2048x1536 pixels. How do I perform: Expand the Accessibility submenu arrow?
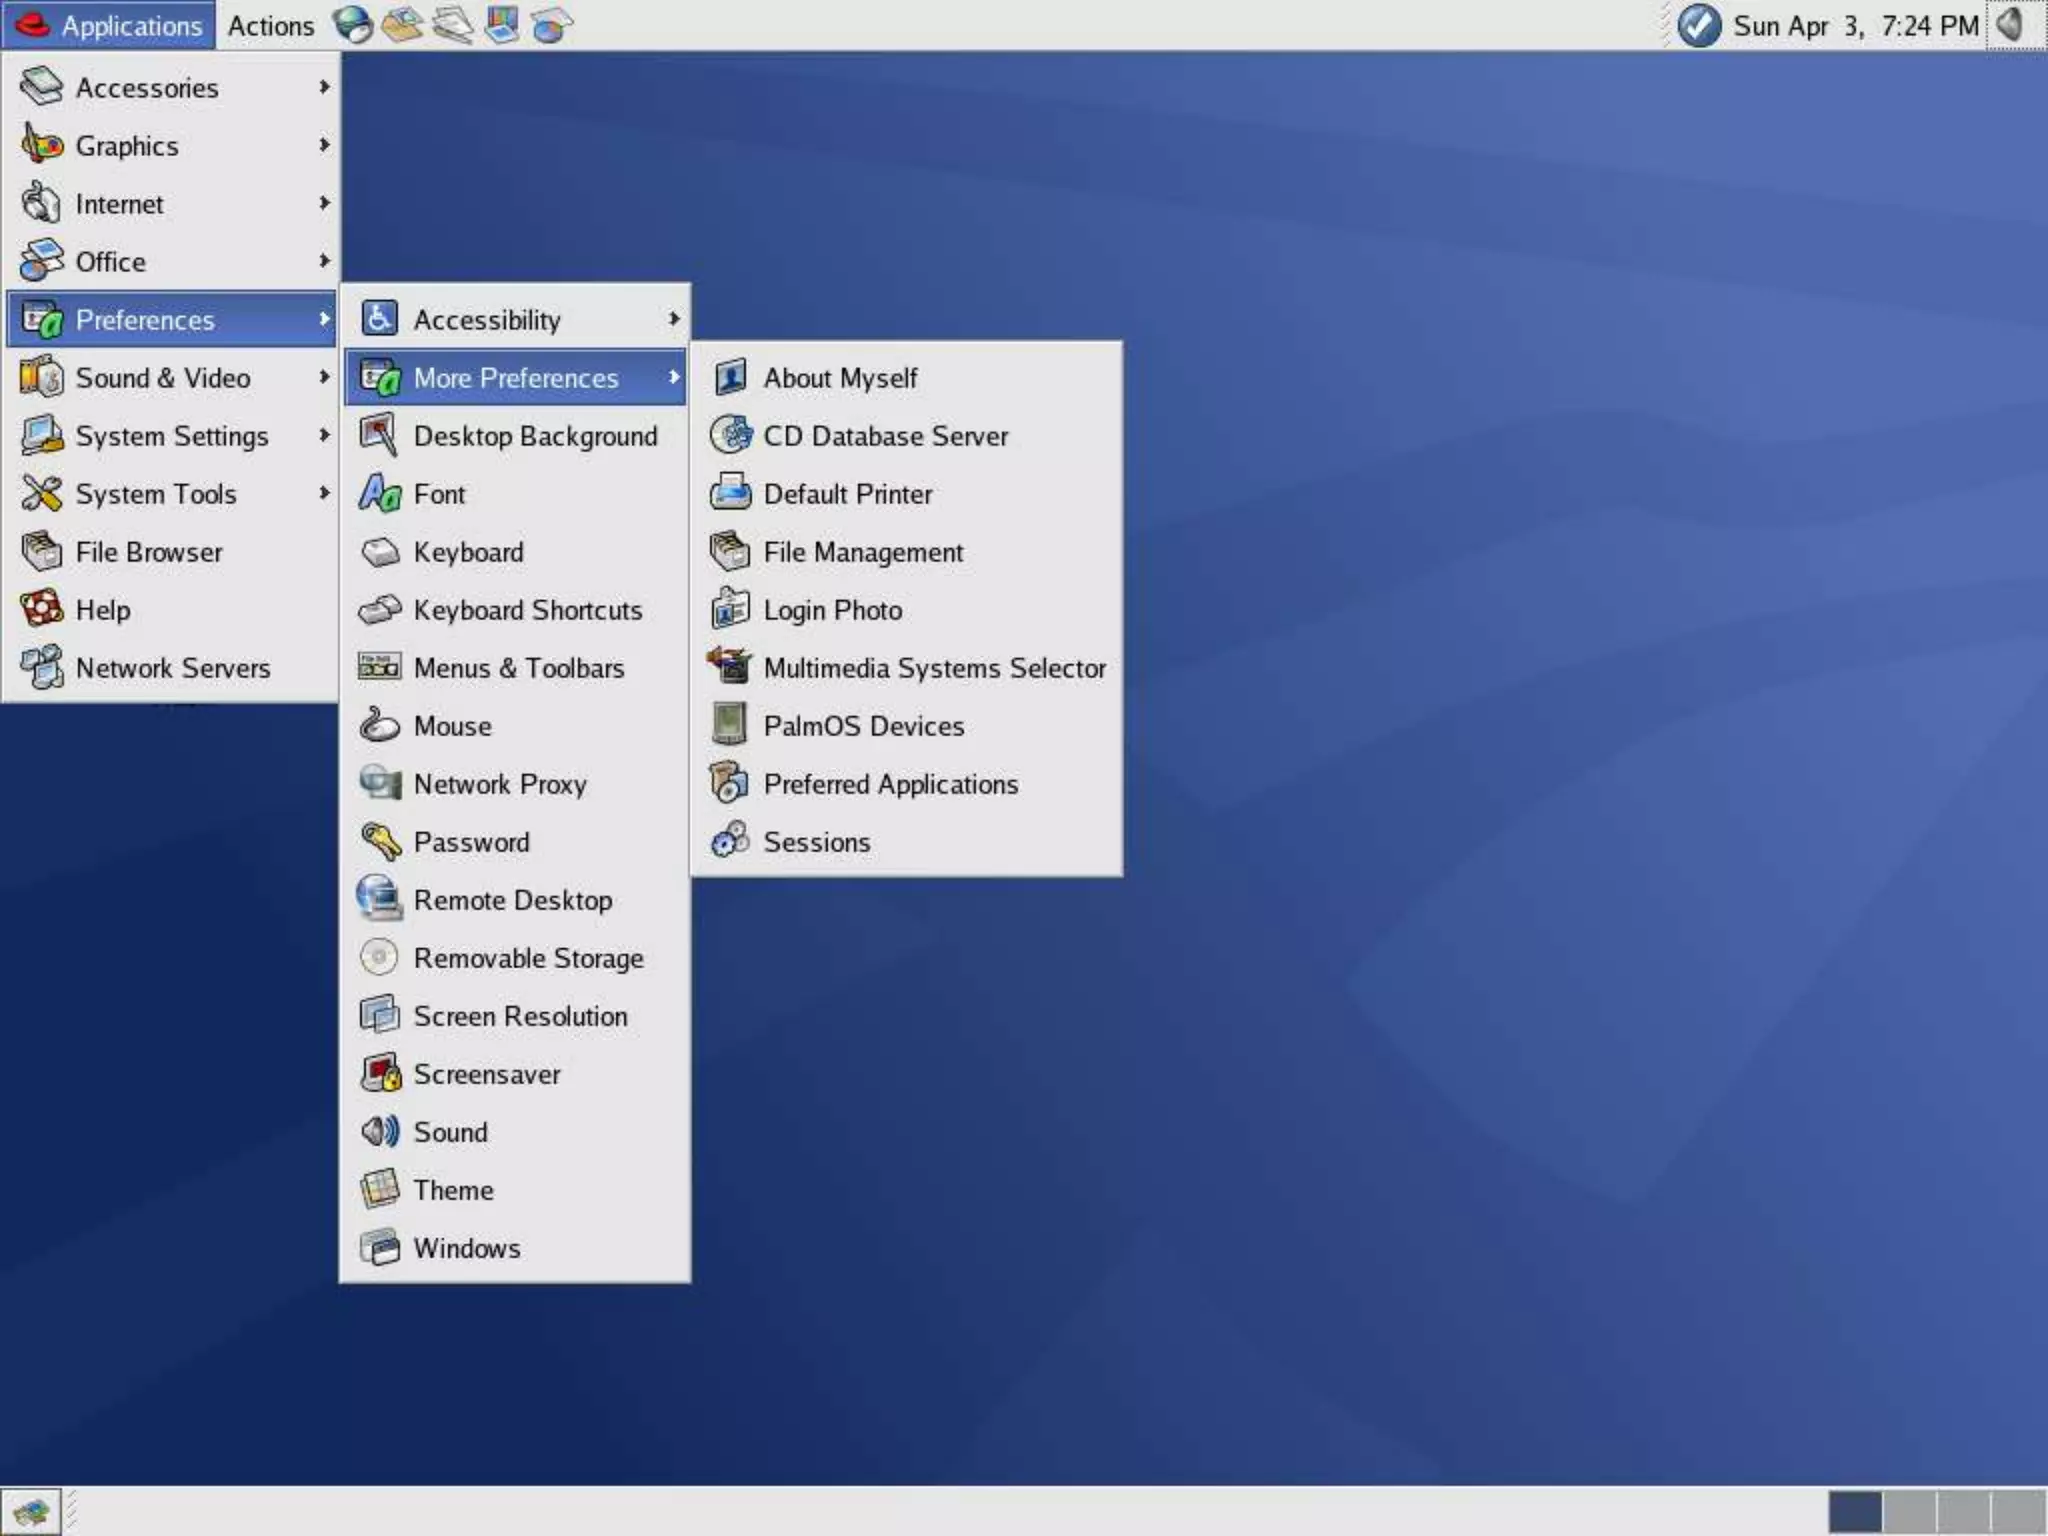click(x=673, y=319)
